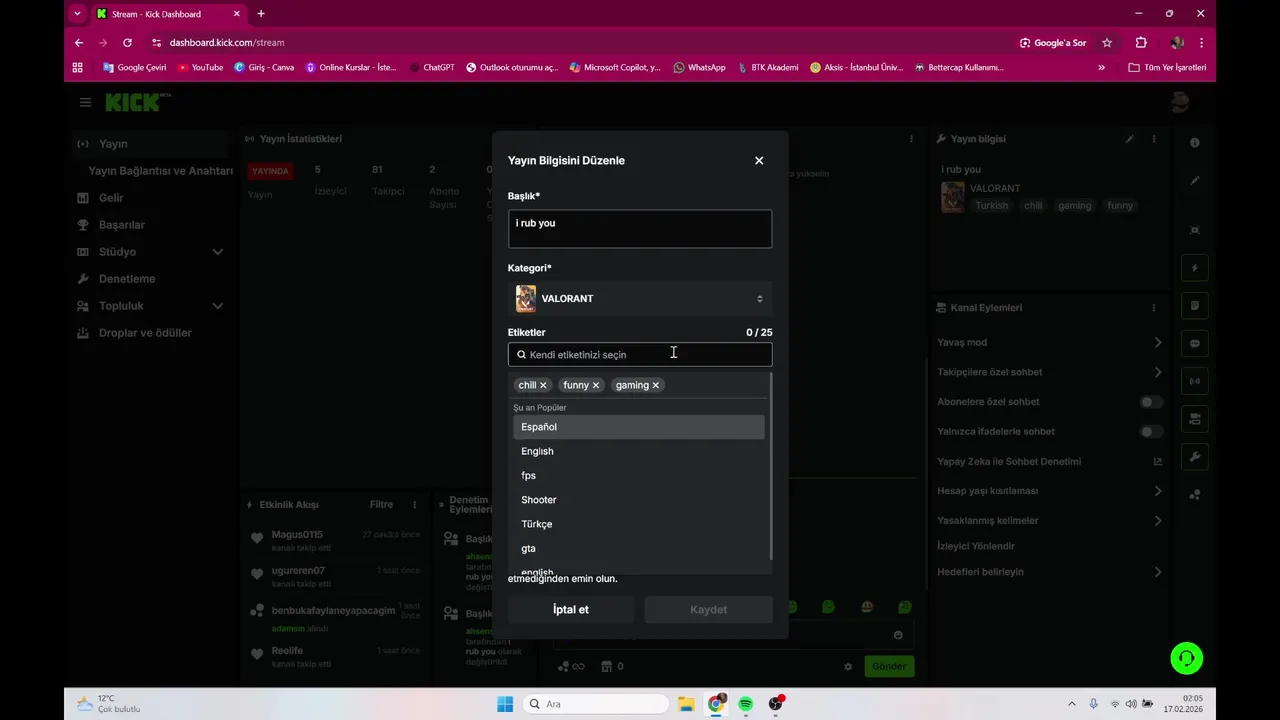Screen dimensions: 1280x720
Task: Click the pencil icon in right toolbar
Action: 1194,181
